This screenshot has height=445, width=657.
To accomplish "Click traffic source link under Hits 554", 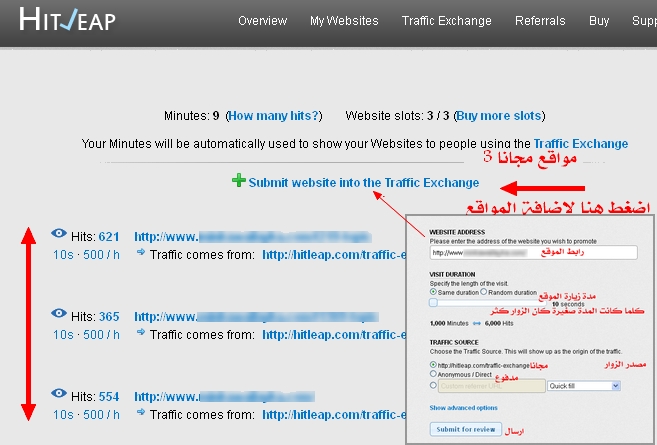I will click(334, 415).
